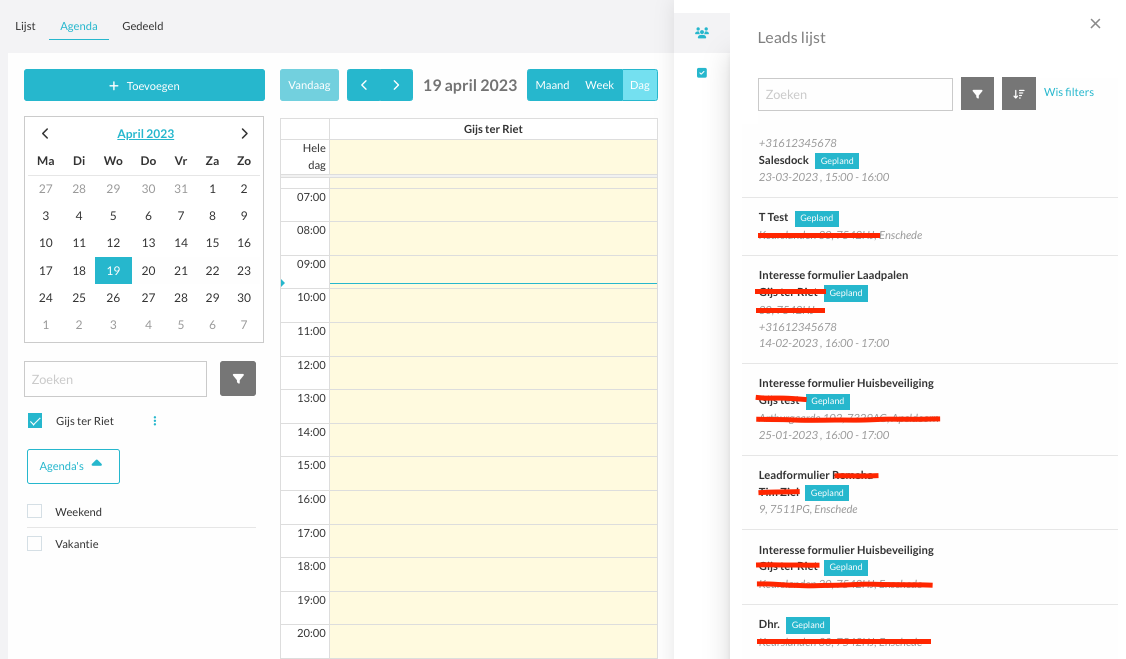
Task: Click the agenda Zoeken search field
Action: pyautogui.click(x=116, y=379)
